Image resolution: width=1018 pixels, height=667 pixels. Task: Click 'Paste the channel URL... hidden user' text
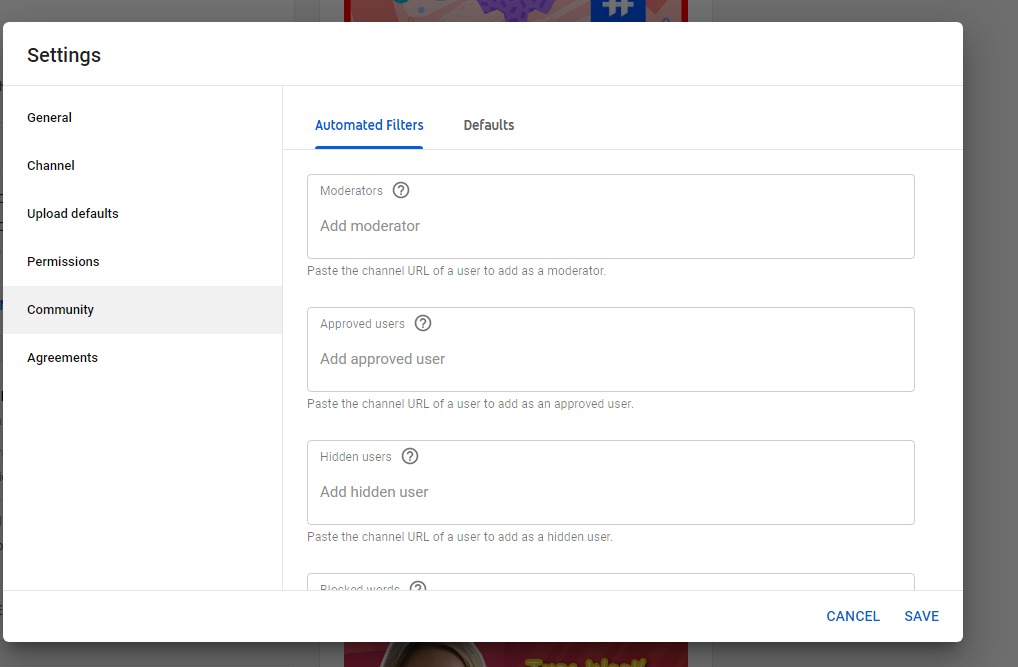pyautogui.click(x=460, y=537)
